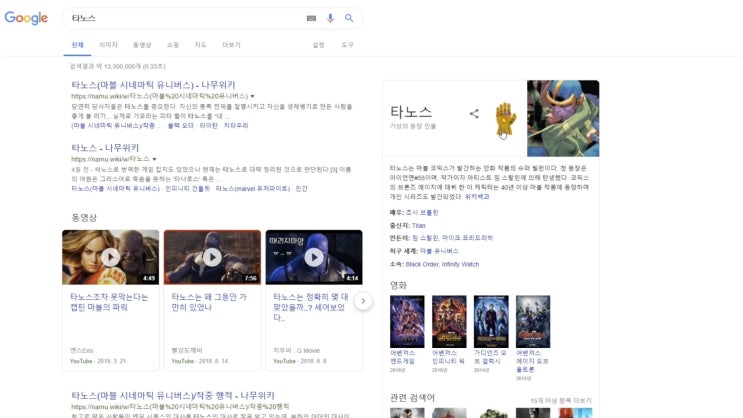This screenshot has width=743, height=418.
Task: Open 어벤져스: 엔드게임 movie poster
Action: pos(407,321)
